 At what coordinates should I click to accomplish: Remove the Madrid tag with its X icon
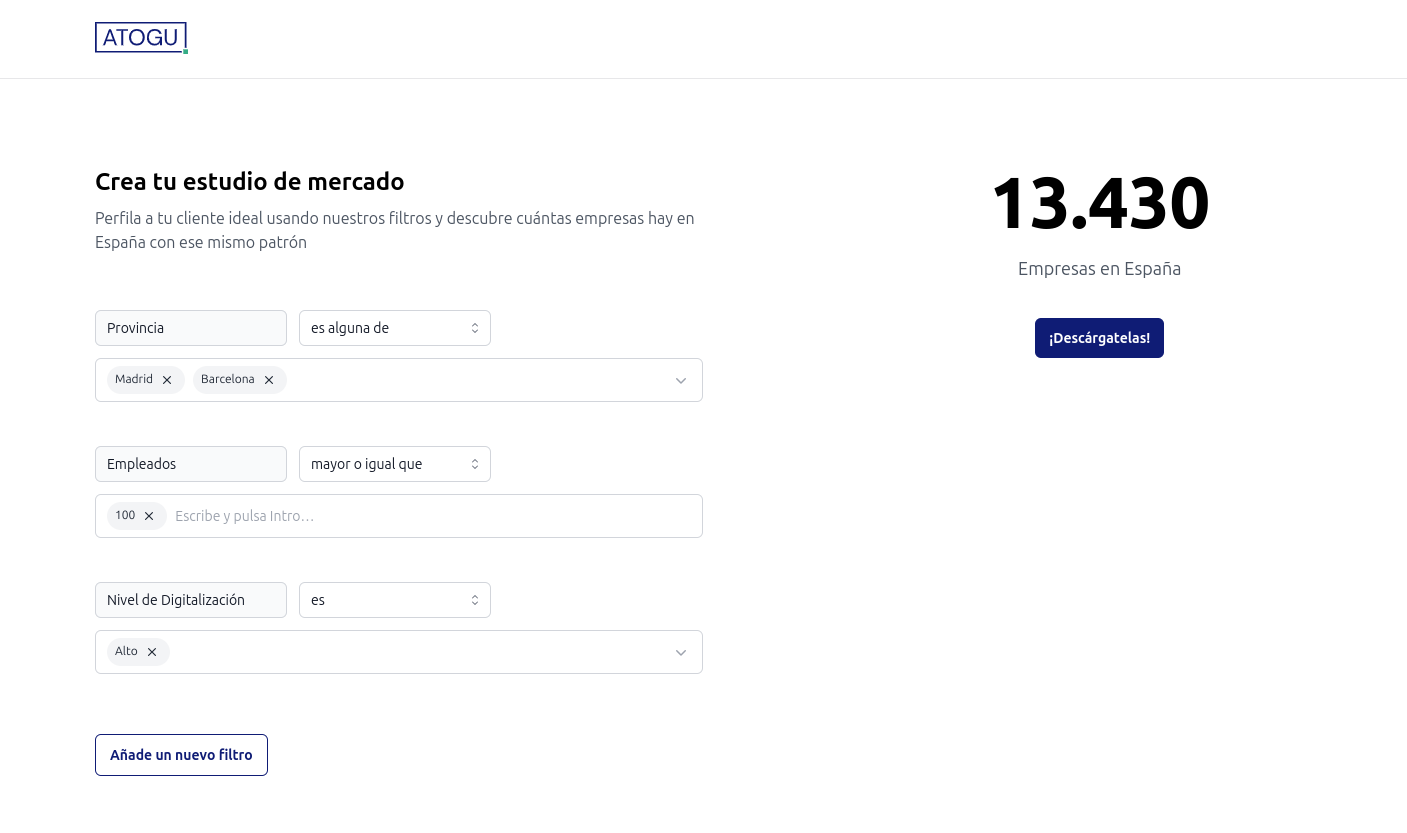(167, 379)
